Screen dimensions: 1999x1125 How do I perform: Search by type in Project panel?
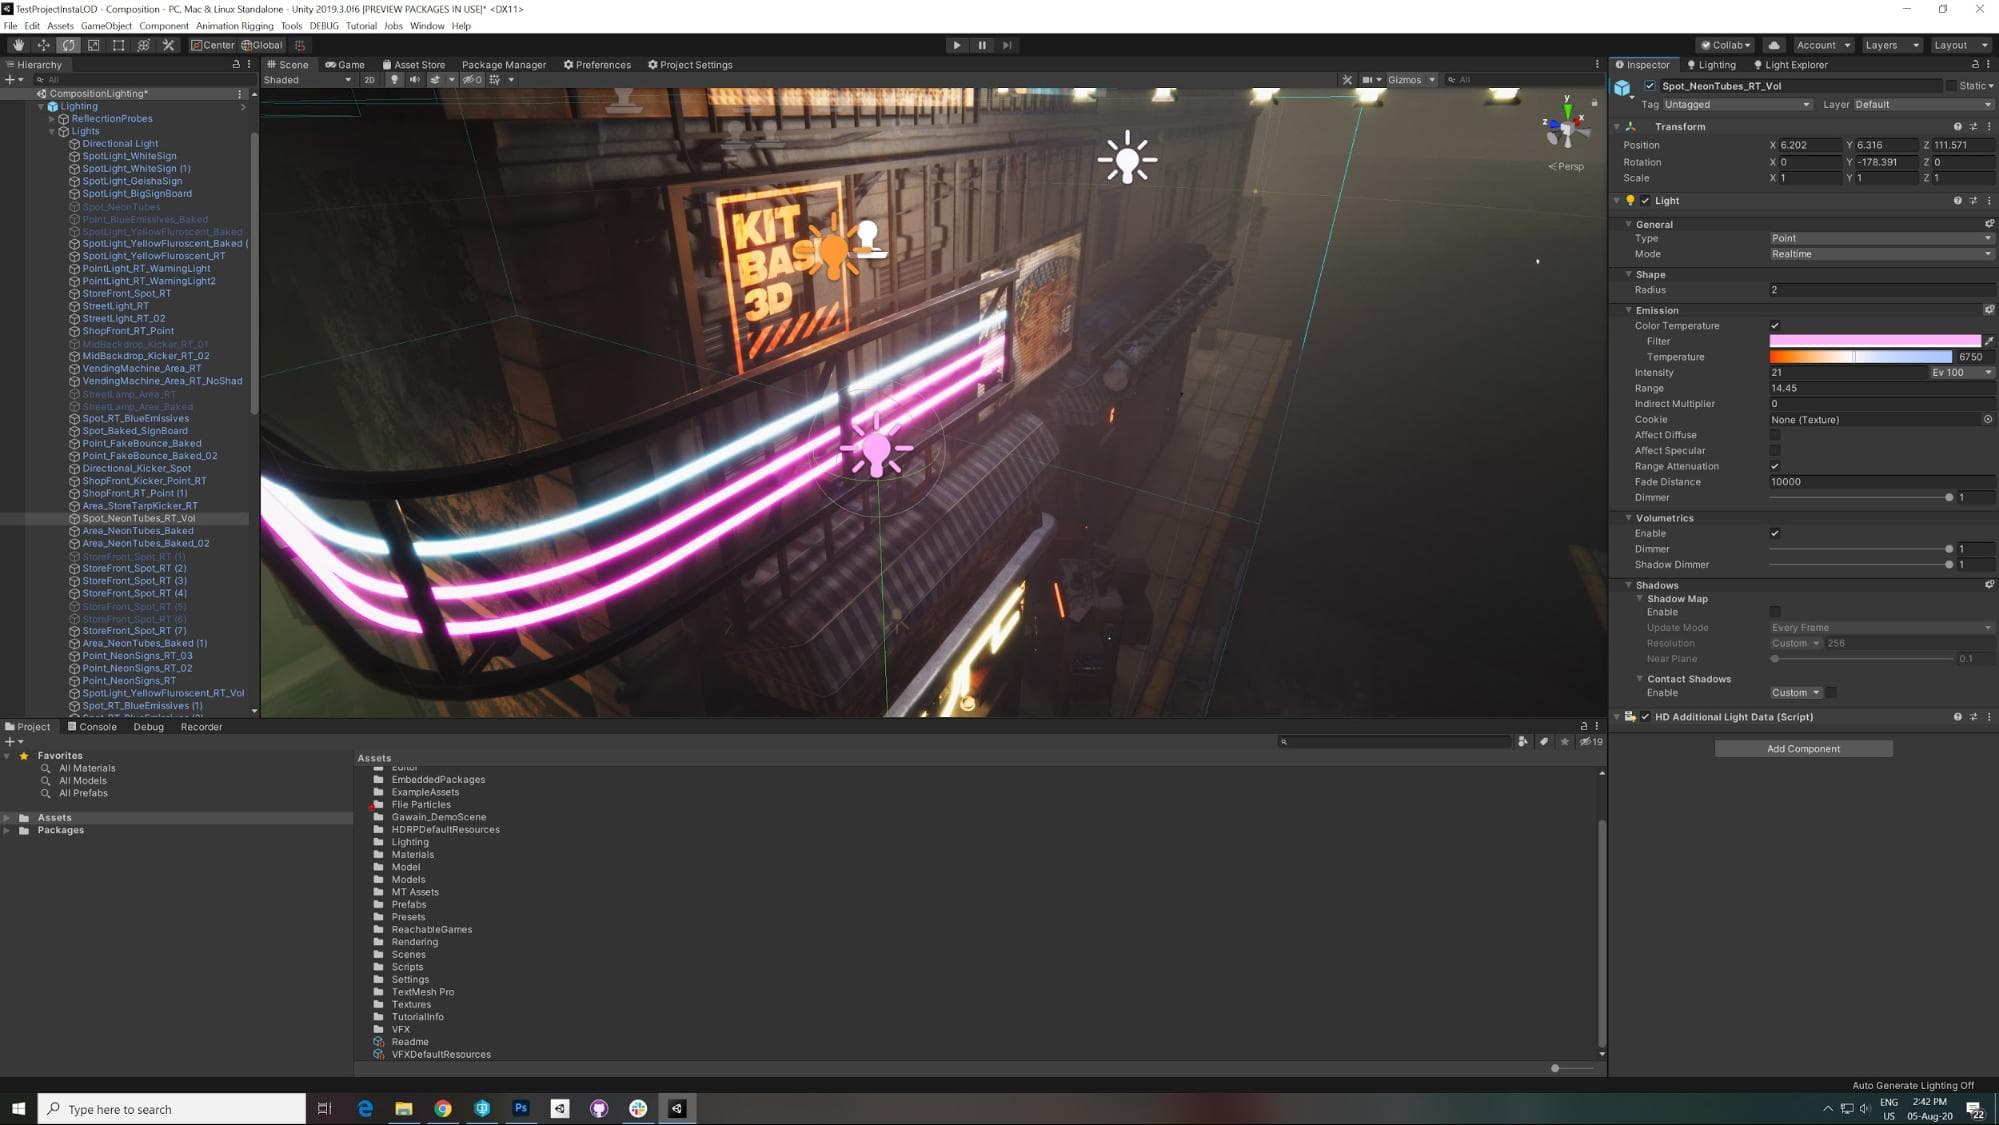click(1522, 742)
